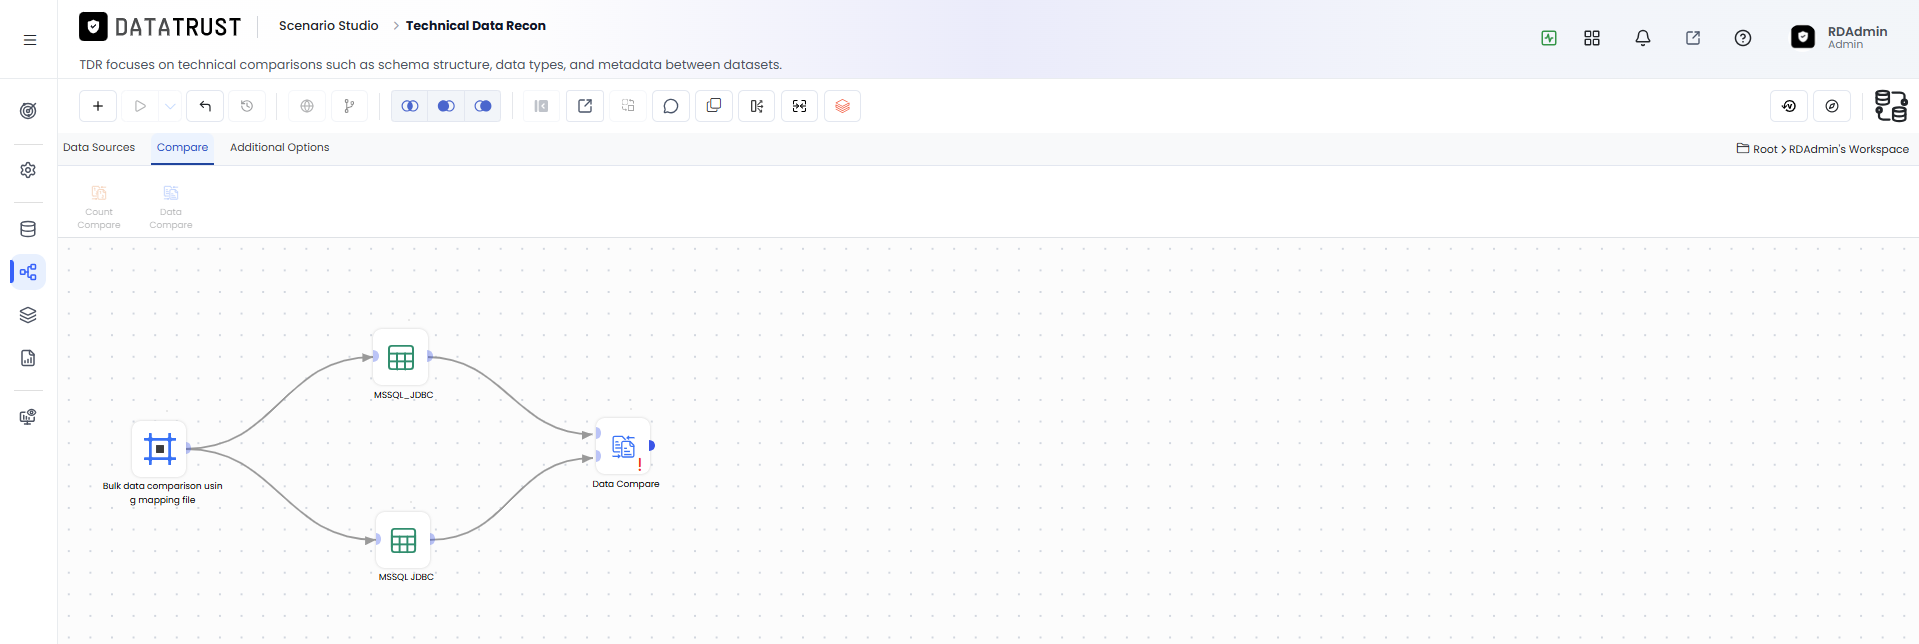Click the toolbar export external-link icon
This screenshot has height=644, width=1919.
585,106
